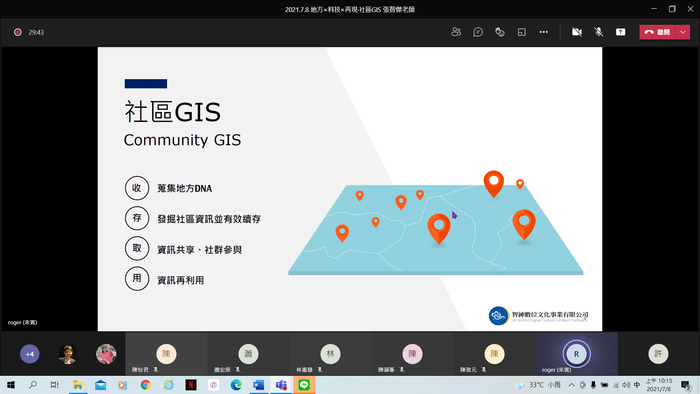
Task: Select the 林 avatar participant tile
Action: coord(330,354)
